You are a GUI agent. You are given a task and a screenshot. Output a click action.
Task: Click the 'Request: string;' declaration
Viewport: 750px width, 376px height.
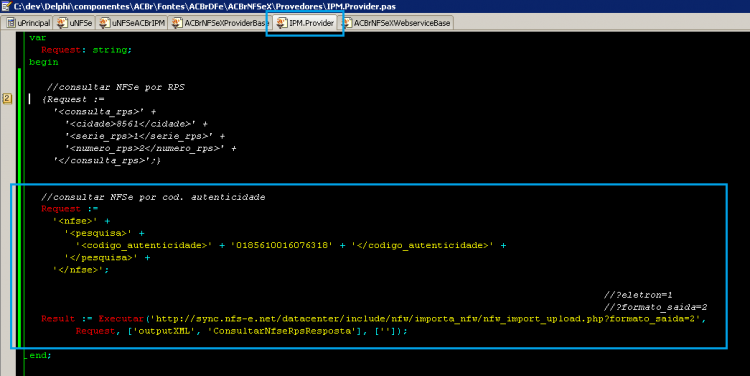[x=87, y=50]
